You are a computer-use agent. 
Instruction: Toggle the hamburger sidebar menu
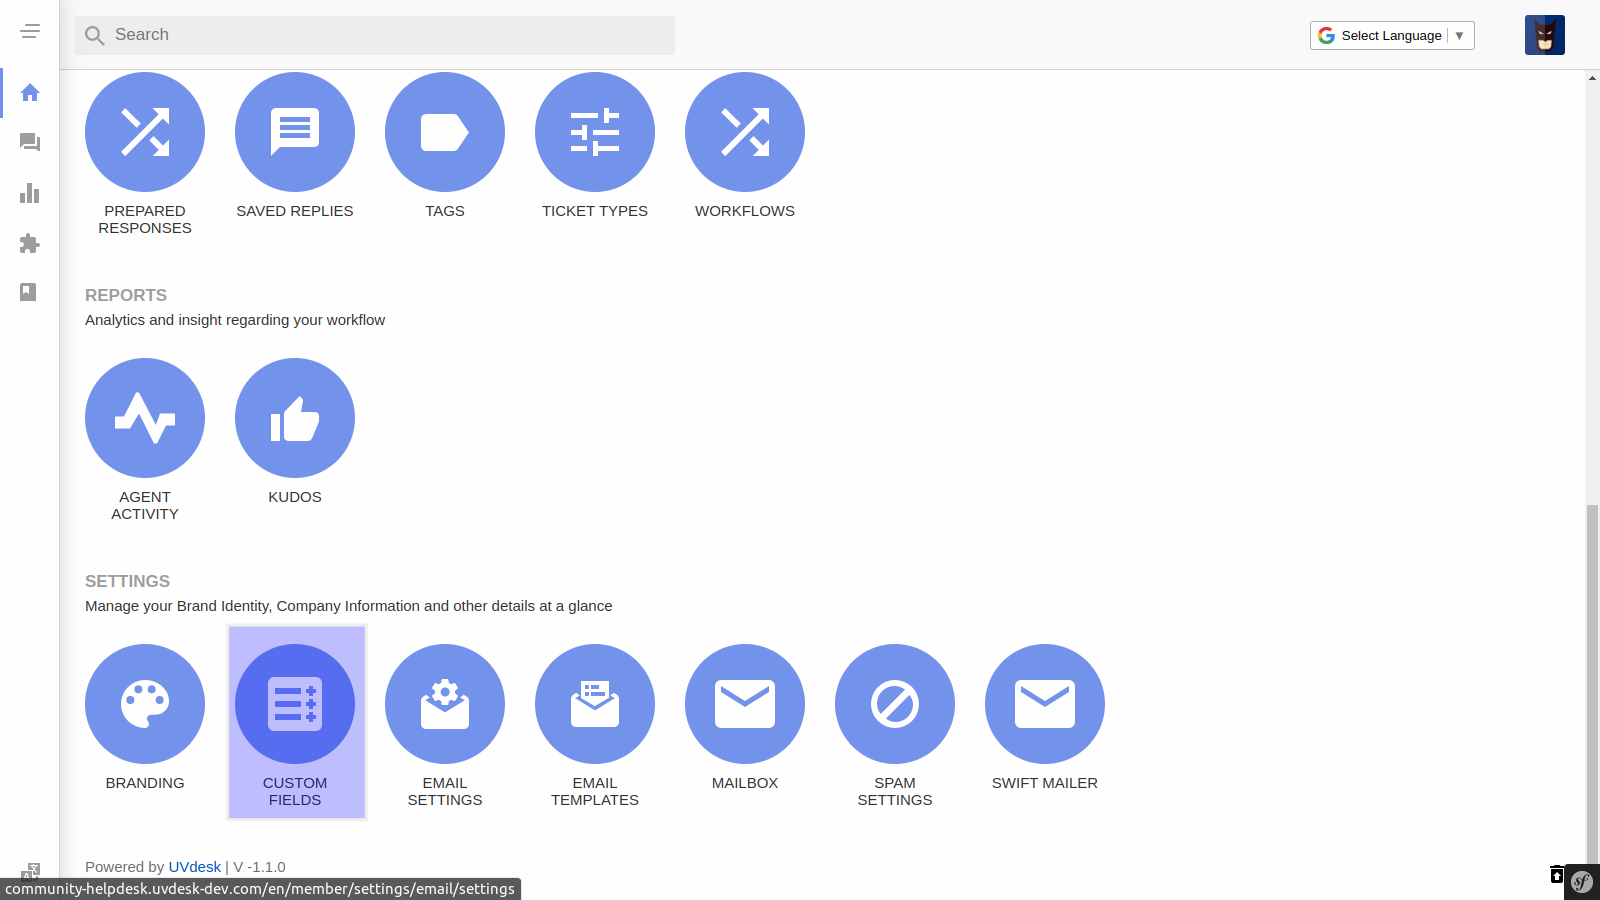(x=30, y=31)
